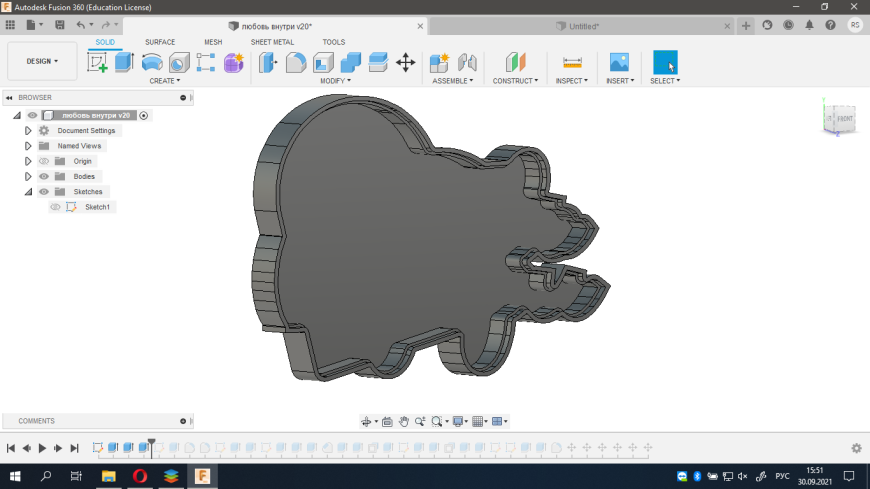Click the Extrude tool icon
Screen dimensions: 870x489
pos(124,62)
